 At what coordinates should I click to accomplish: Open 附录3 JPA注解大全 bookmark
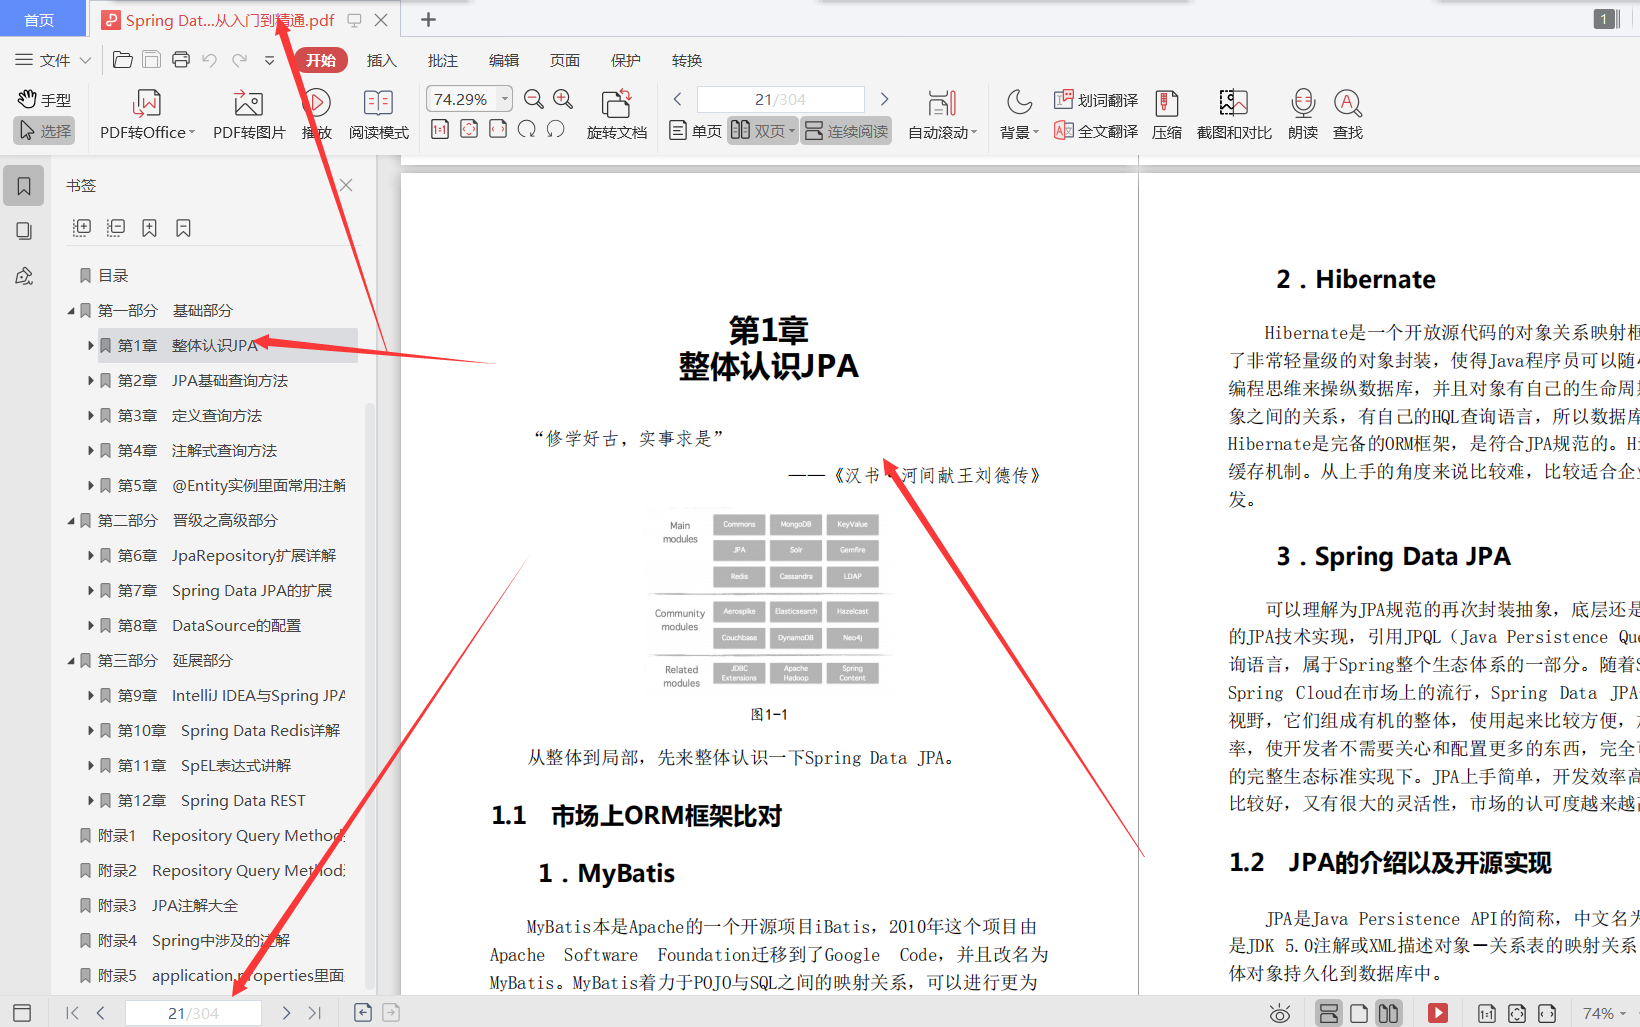168,906
